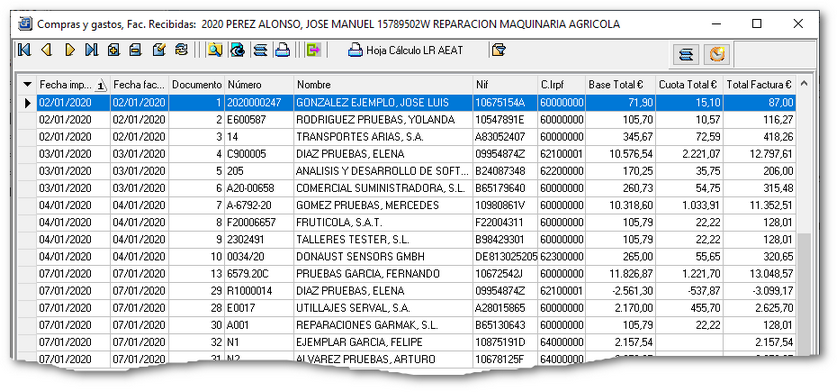Image resolution: width=837 pixels, height=392 pixels.
Task: Sort by Total Factura € header
Action: pyautogui.click(x=760, y=84)
